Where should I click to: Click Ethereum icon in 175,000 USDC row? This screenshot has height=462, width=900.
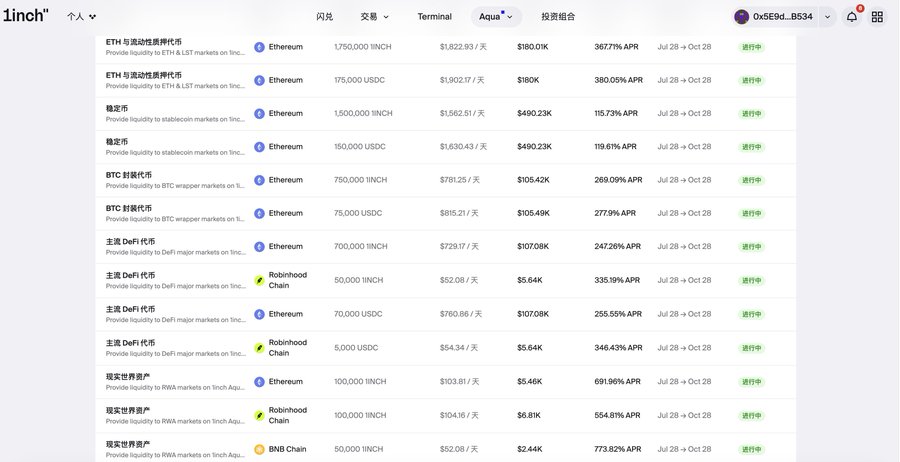coord(259,80)
